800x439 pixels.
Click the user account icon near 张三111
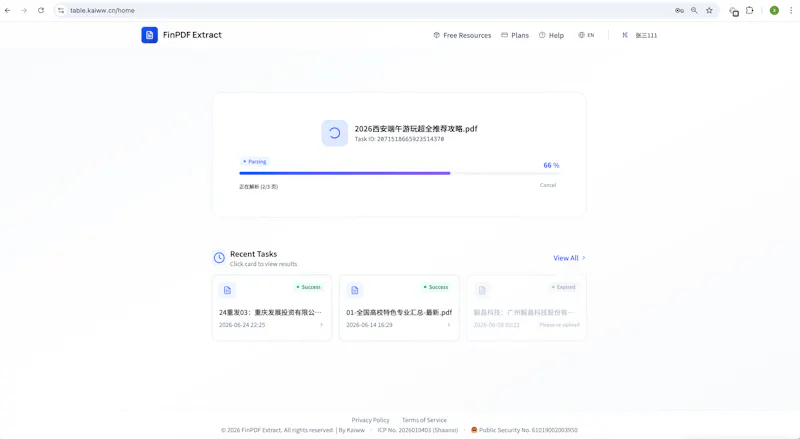(x=625, y=35)
